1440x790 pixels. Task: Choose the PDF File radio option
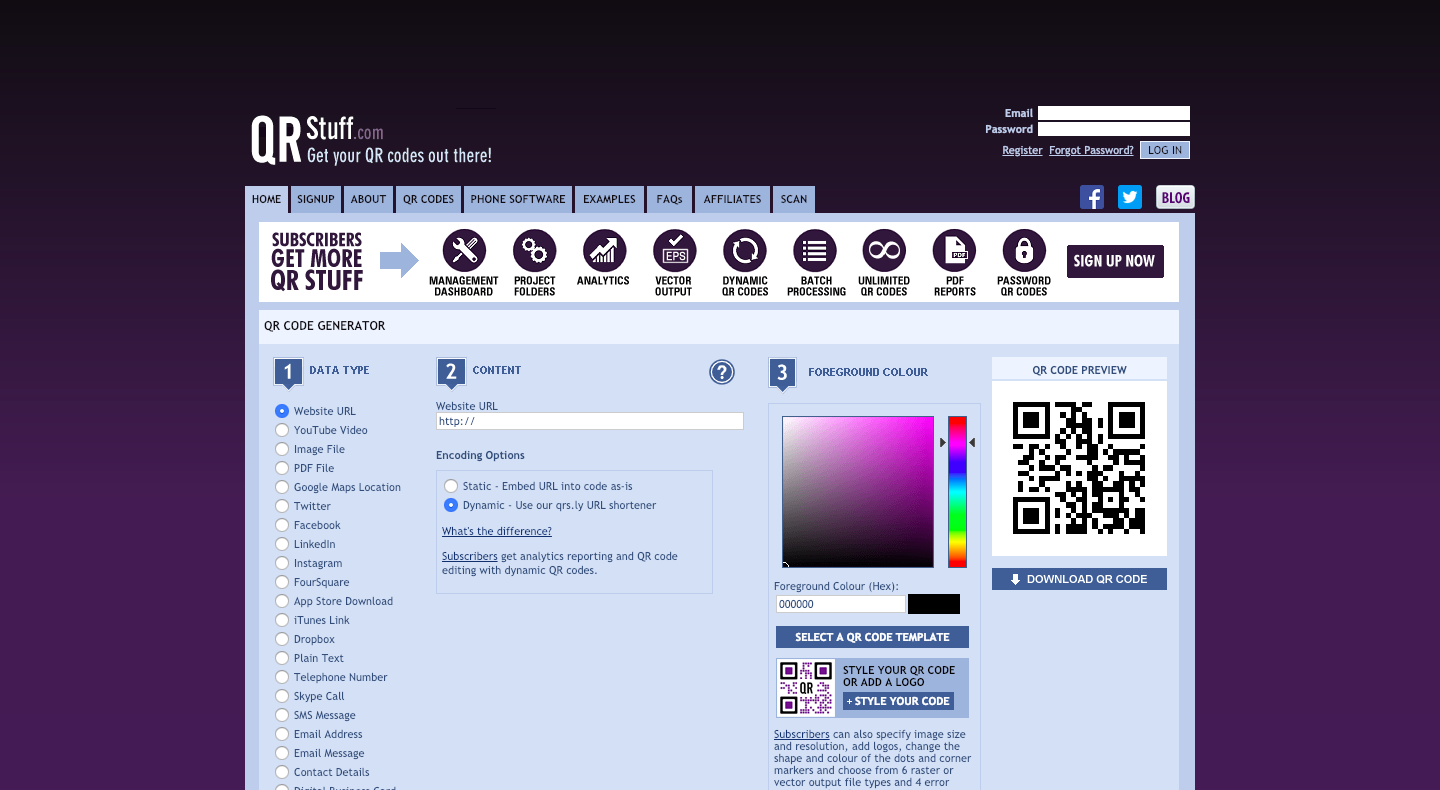point(282,468)
